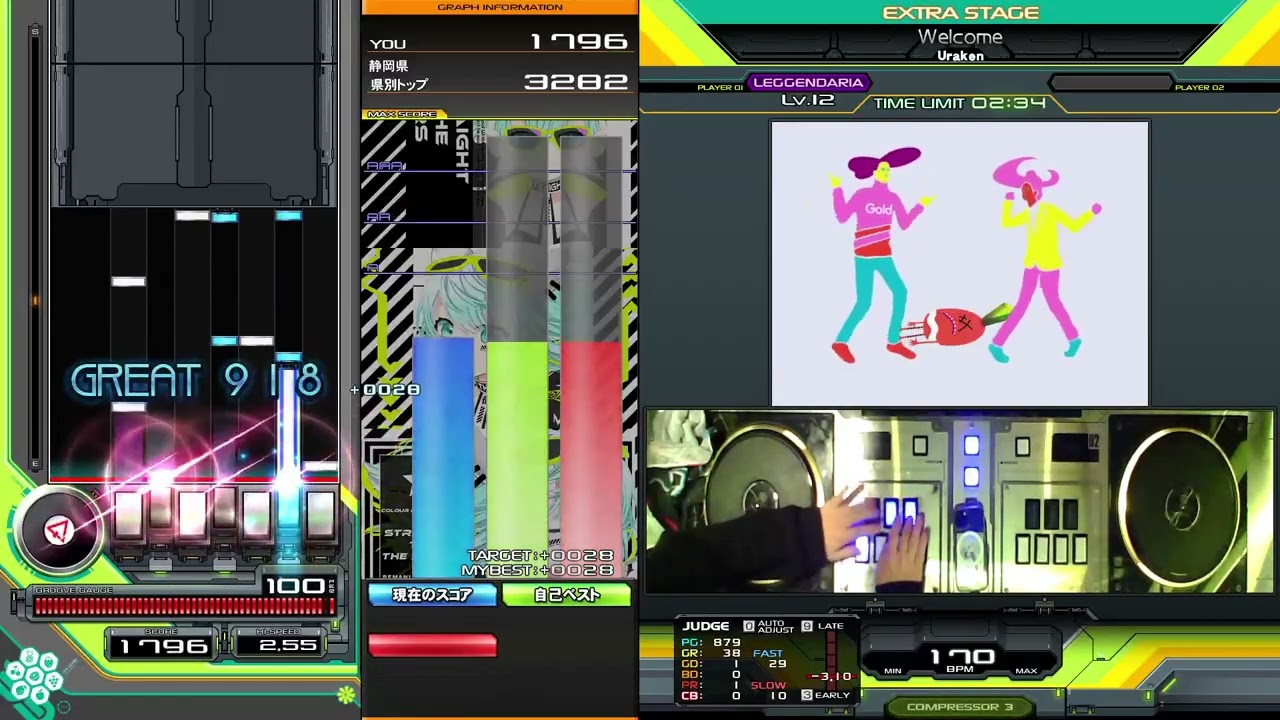Click the 静岡県 prefecture label
This screenshot has width=1280, height=720.
coord(389,66)
